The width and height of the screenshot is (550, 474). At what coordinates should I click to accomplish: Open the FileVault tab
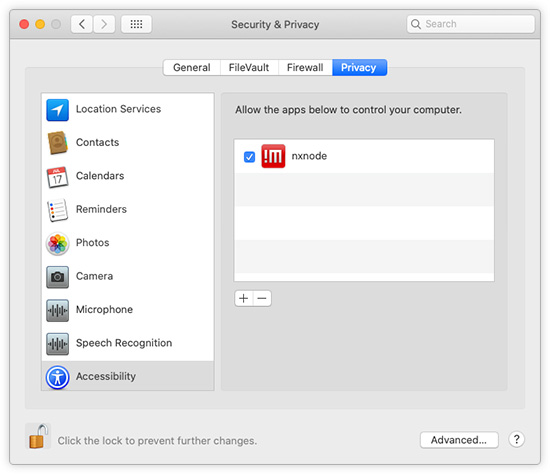[x=249, y=67]
